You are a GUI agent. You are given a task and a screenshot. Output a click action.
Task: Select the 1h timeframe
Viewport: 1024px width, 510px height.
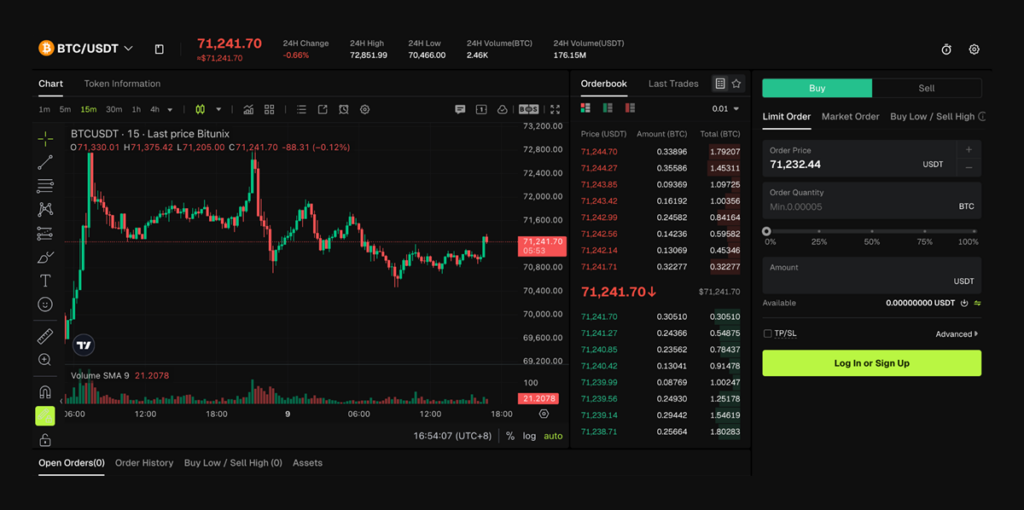click(x=136, y=110)
